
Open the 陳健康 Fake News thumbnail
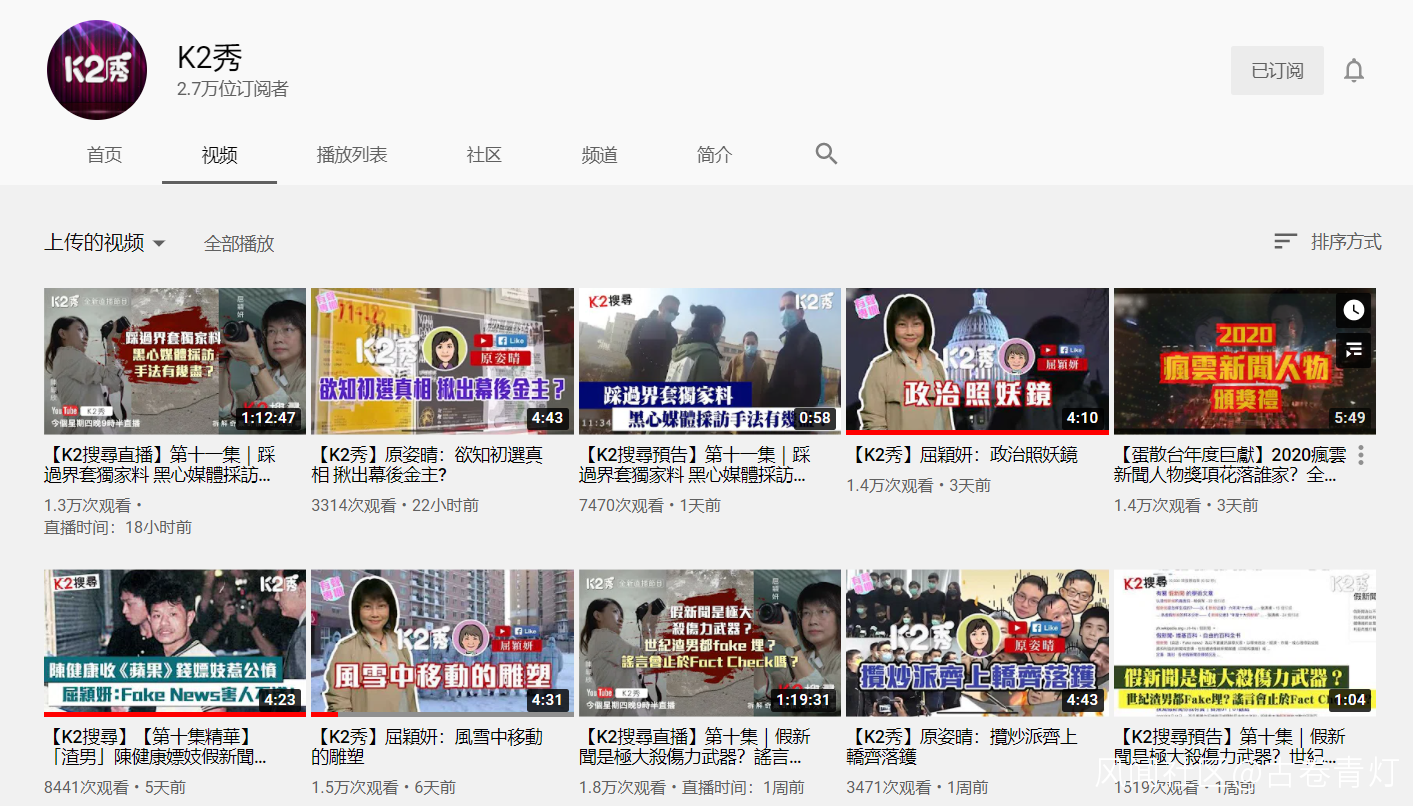(175, 643)
